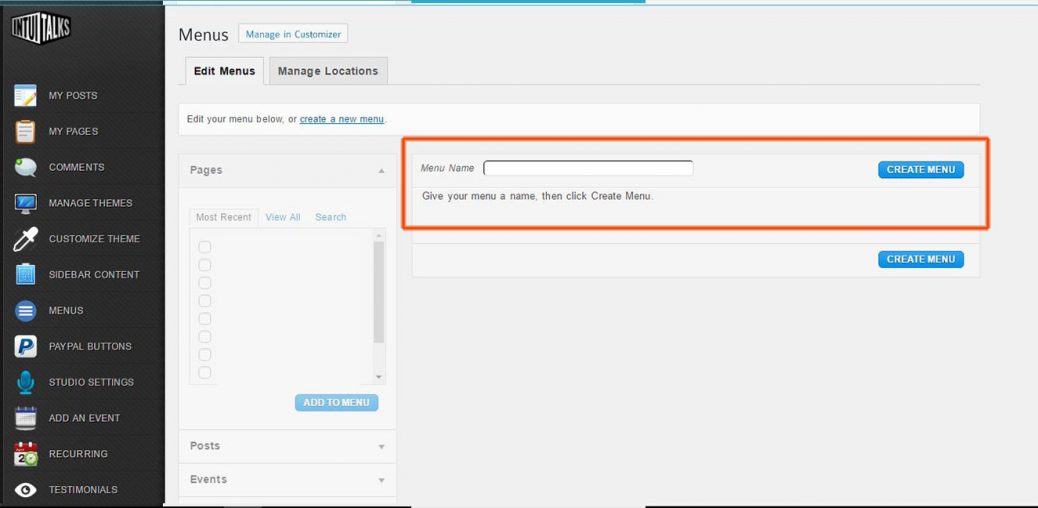The image size is (1038, 508).
Task: Open MY POSTS sidebar label
Action: (73, 95)
